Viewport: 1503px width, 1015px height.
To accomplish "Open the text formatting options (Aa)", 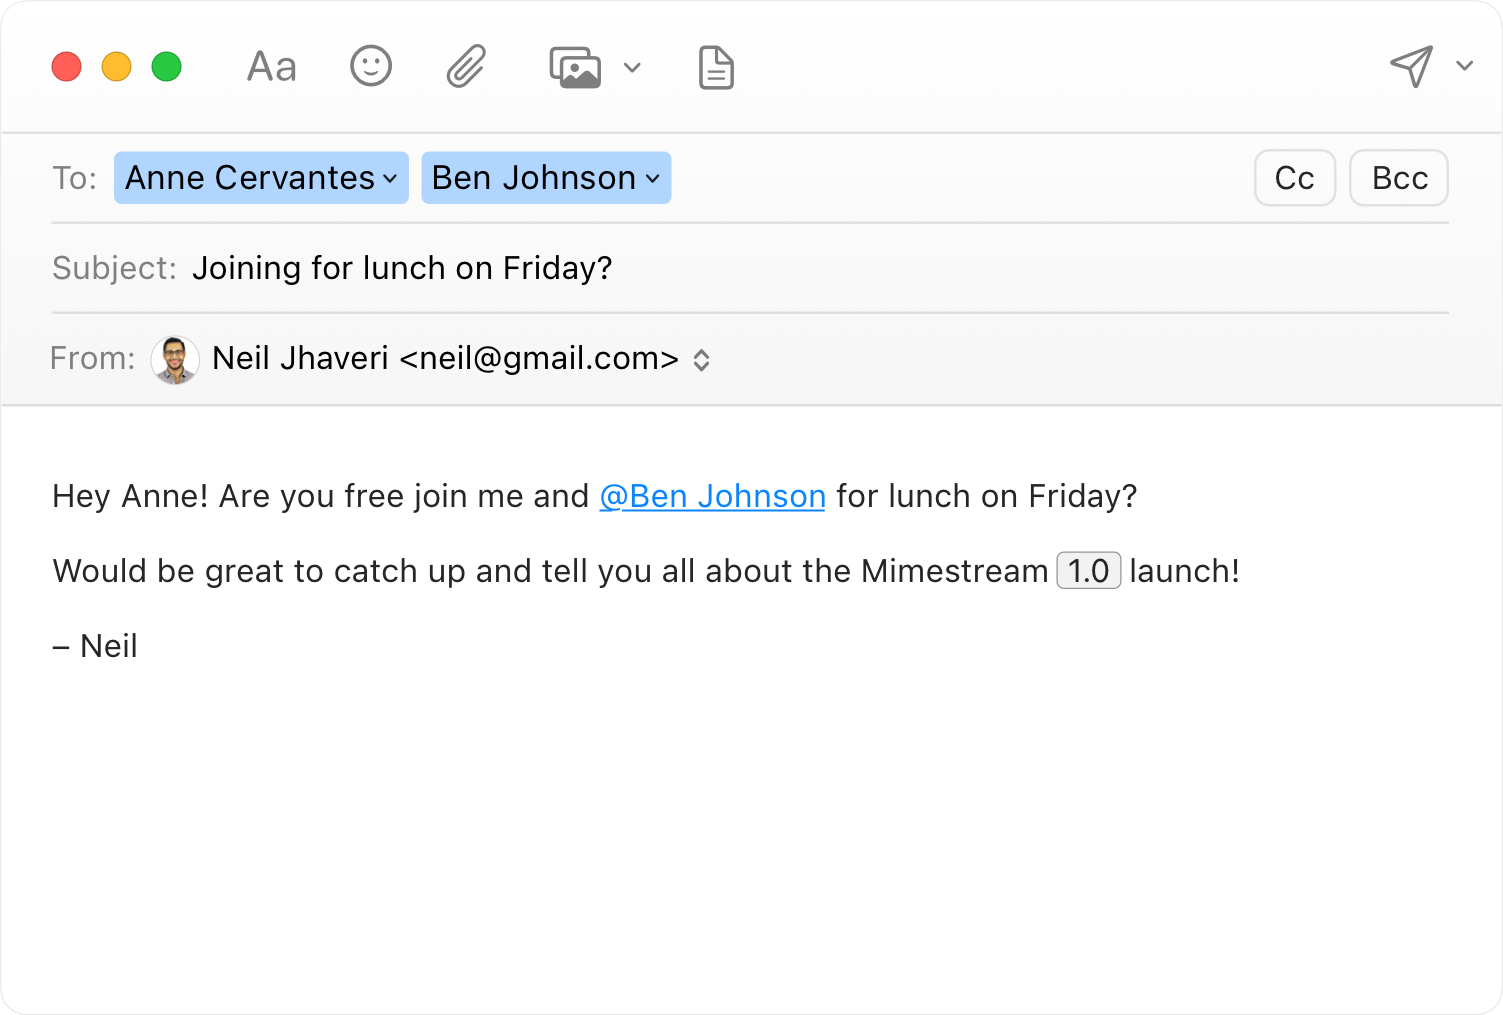I will (271, 67).
